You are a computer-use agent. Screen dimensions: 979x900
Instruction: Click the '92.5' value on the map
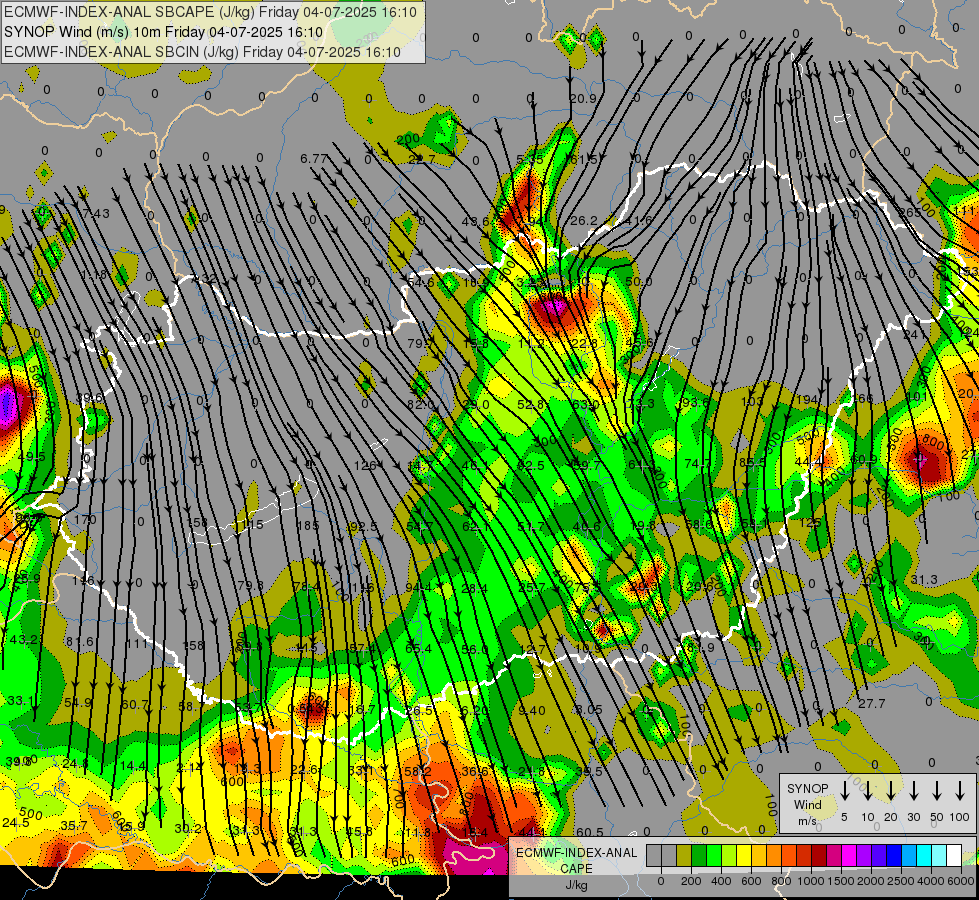[363, 527]
